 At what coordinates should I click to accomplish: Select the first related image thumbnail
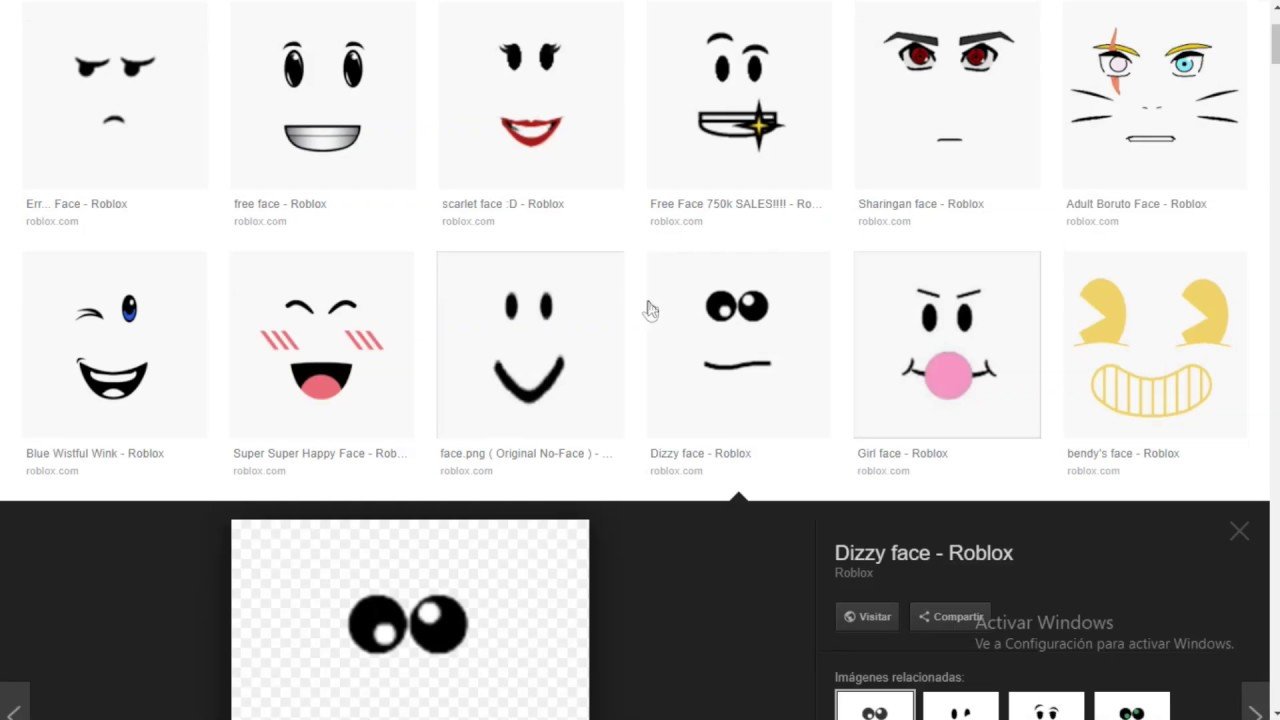875,706
